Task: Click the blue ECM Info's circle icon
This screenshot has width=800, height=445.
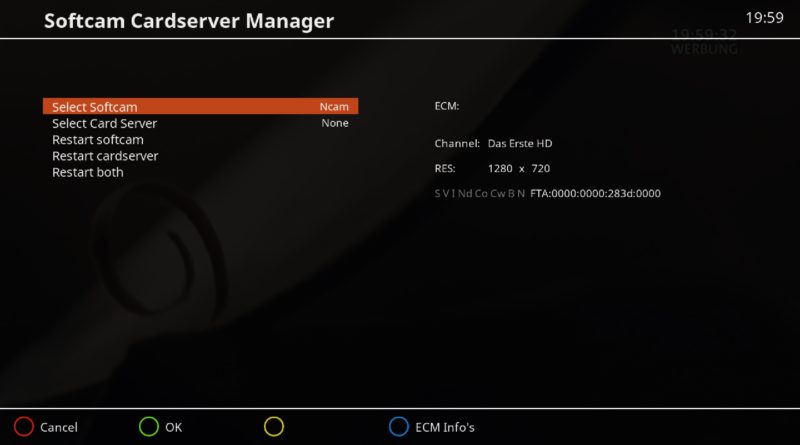Action: (x=398, y=427)
